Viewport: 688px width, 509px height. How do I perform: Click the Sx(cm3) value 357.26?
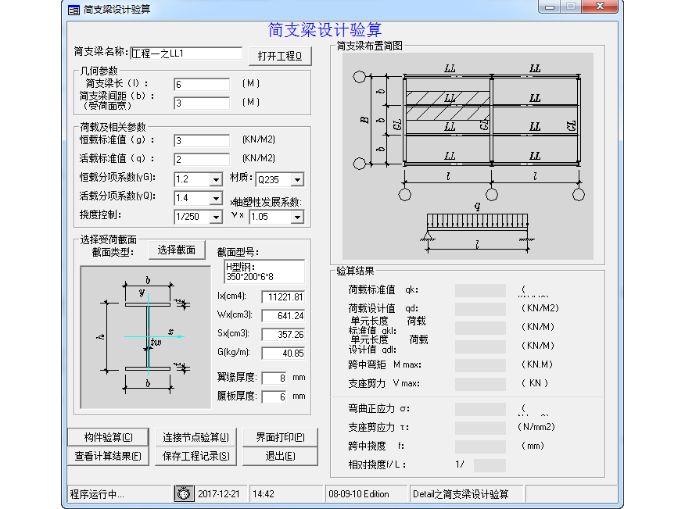point(283,334)
